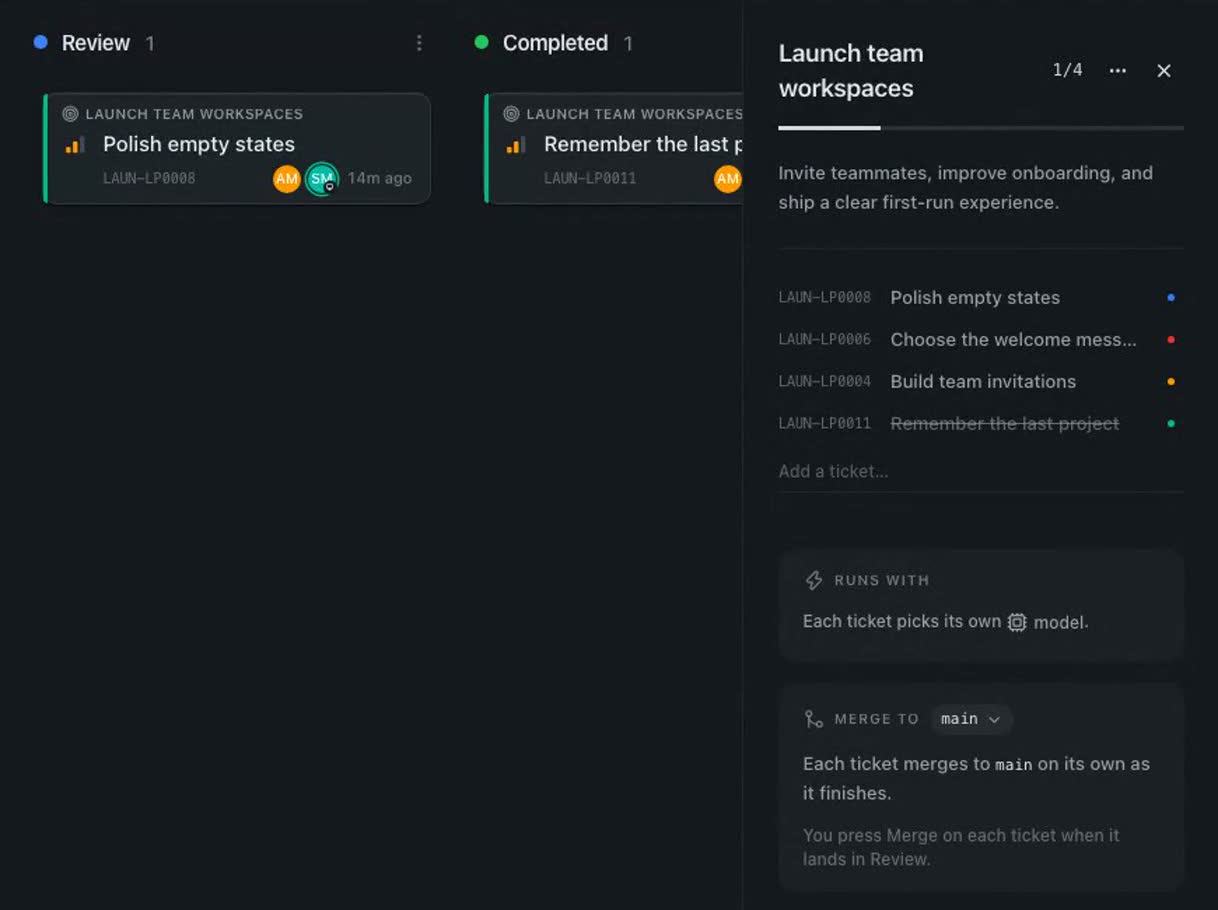The height and width of the screenshot is (910, 1218).
Task: Click the Merge To branch icon
Action: pos(814,719)
